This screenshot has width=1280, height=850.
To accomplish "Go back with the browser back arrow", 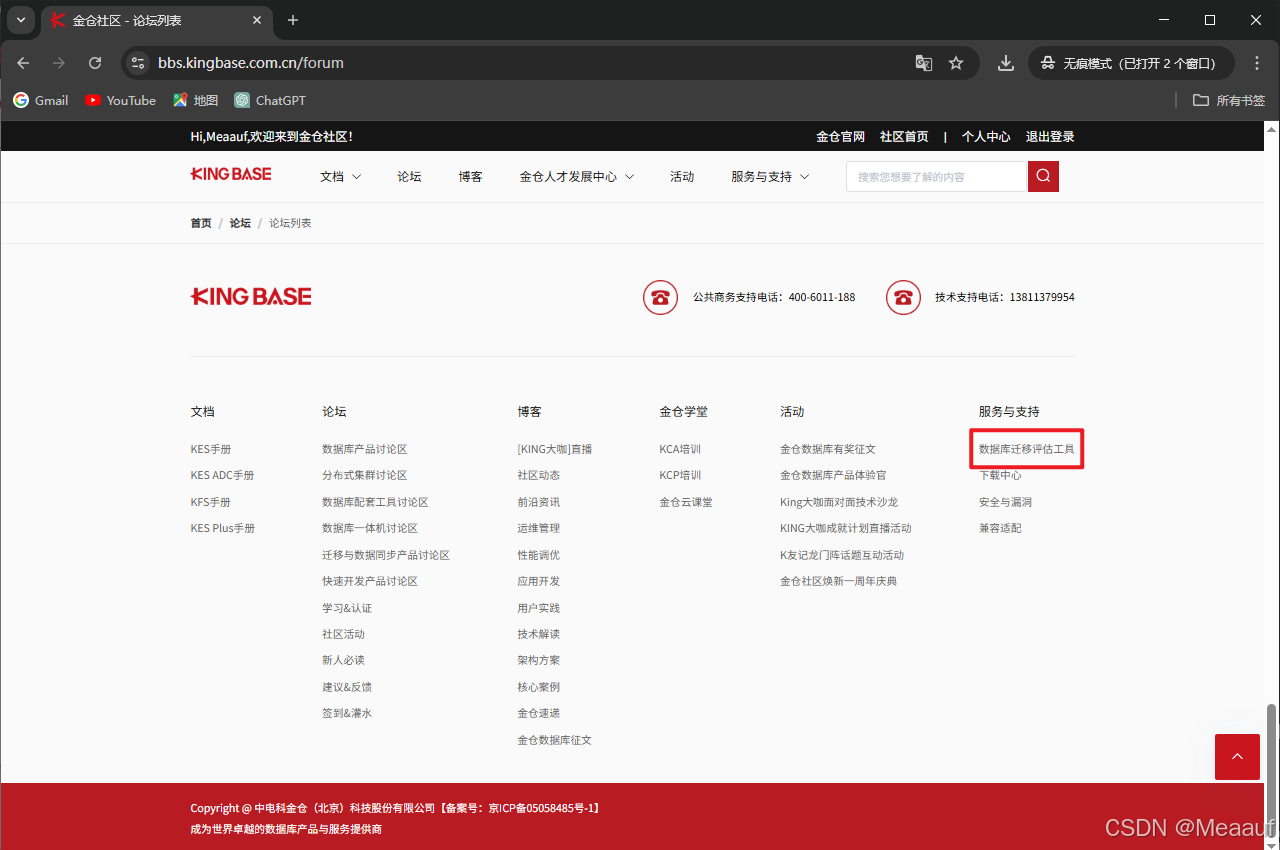I will tap(23, 63).
